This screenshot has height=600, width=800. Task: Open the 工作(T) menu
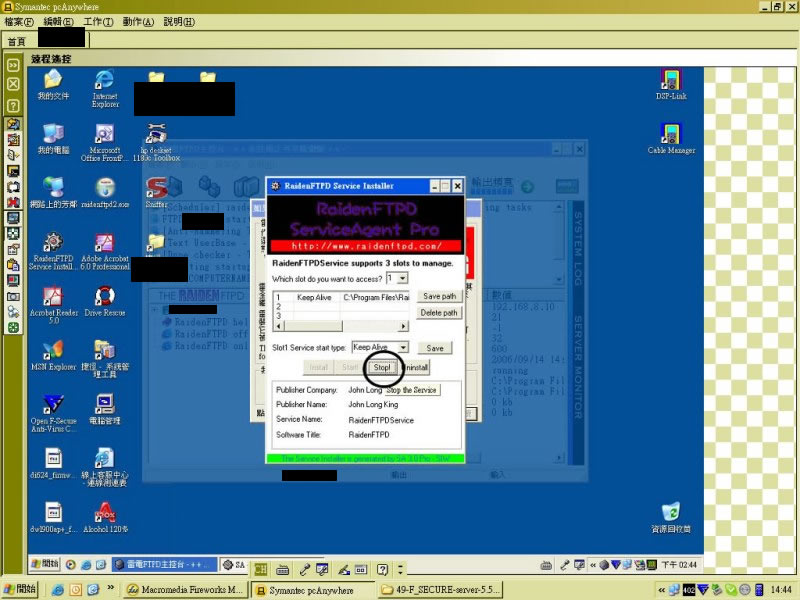(98, 22)
